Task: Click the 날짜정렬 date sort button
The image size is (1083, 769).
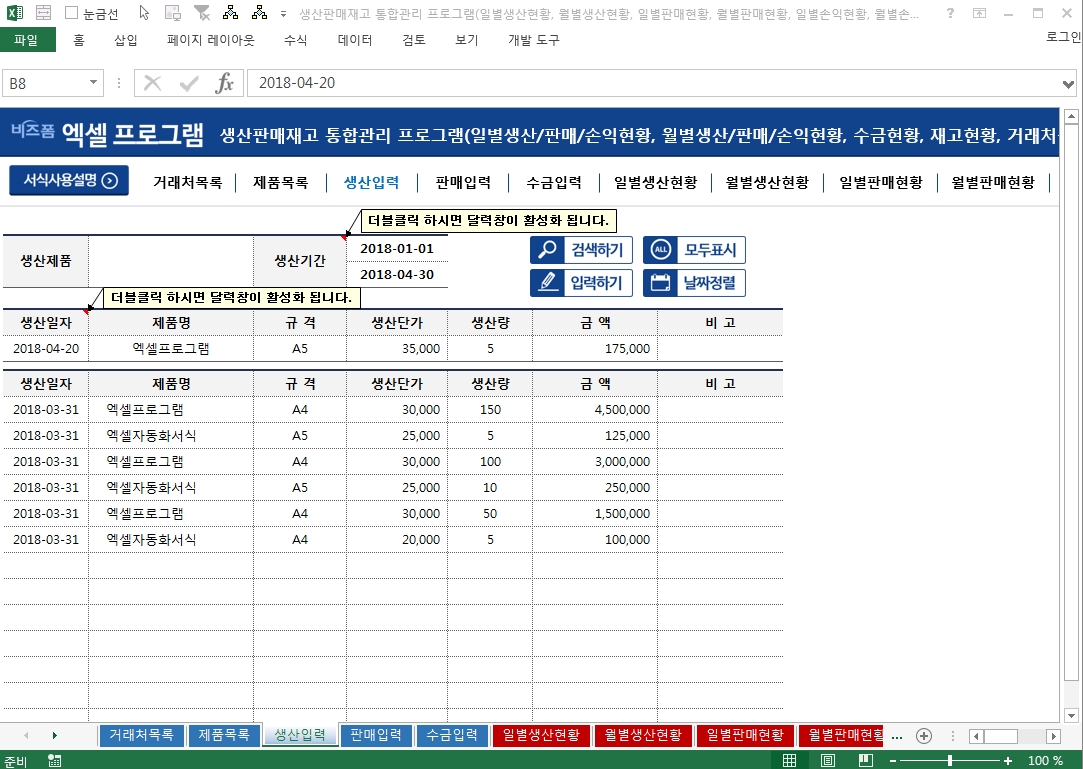Action: (694, 283)
